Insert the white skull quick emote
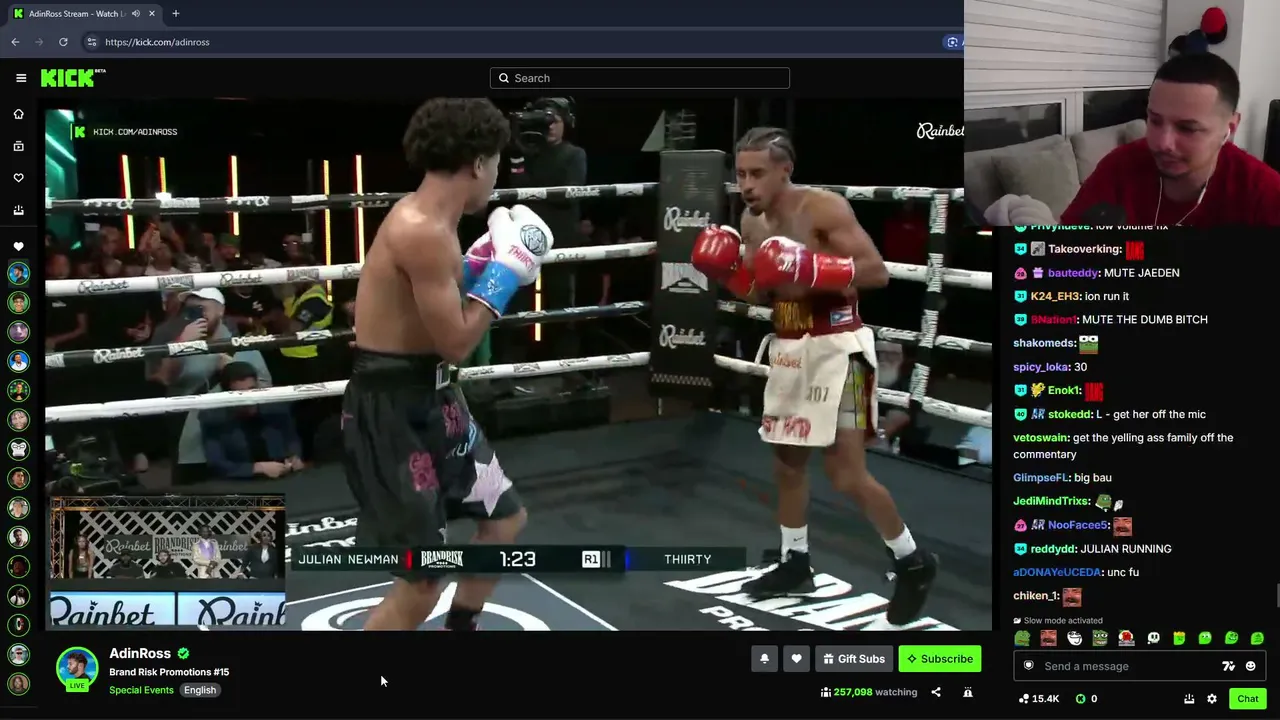The image size is (1280, 720). (x=1153, y=638)
